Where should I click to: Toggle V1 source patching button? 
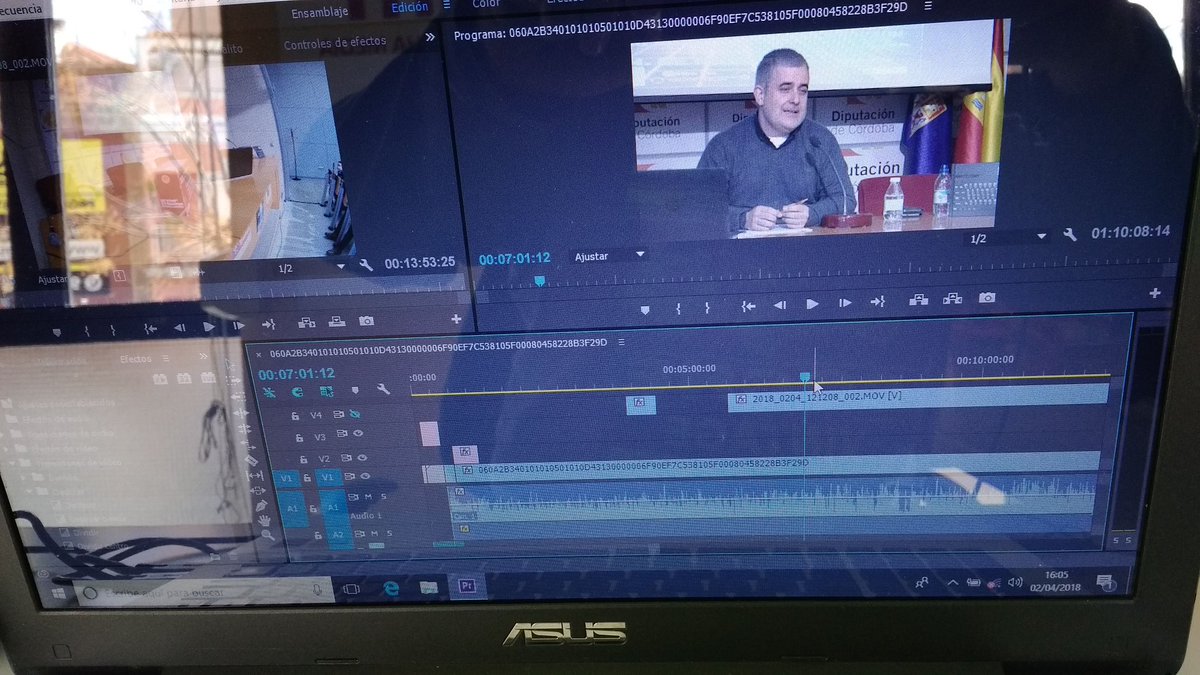pos(285,479)
